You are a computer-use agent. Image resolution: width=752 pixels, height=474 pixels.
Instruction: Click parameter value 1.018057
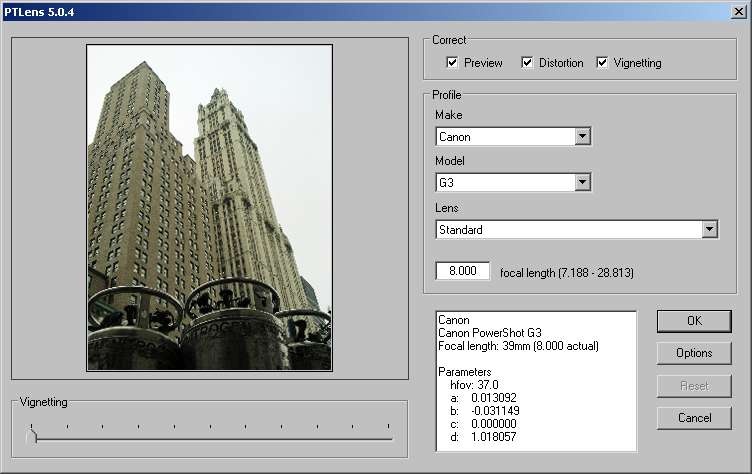[494, 437]
